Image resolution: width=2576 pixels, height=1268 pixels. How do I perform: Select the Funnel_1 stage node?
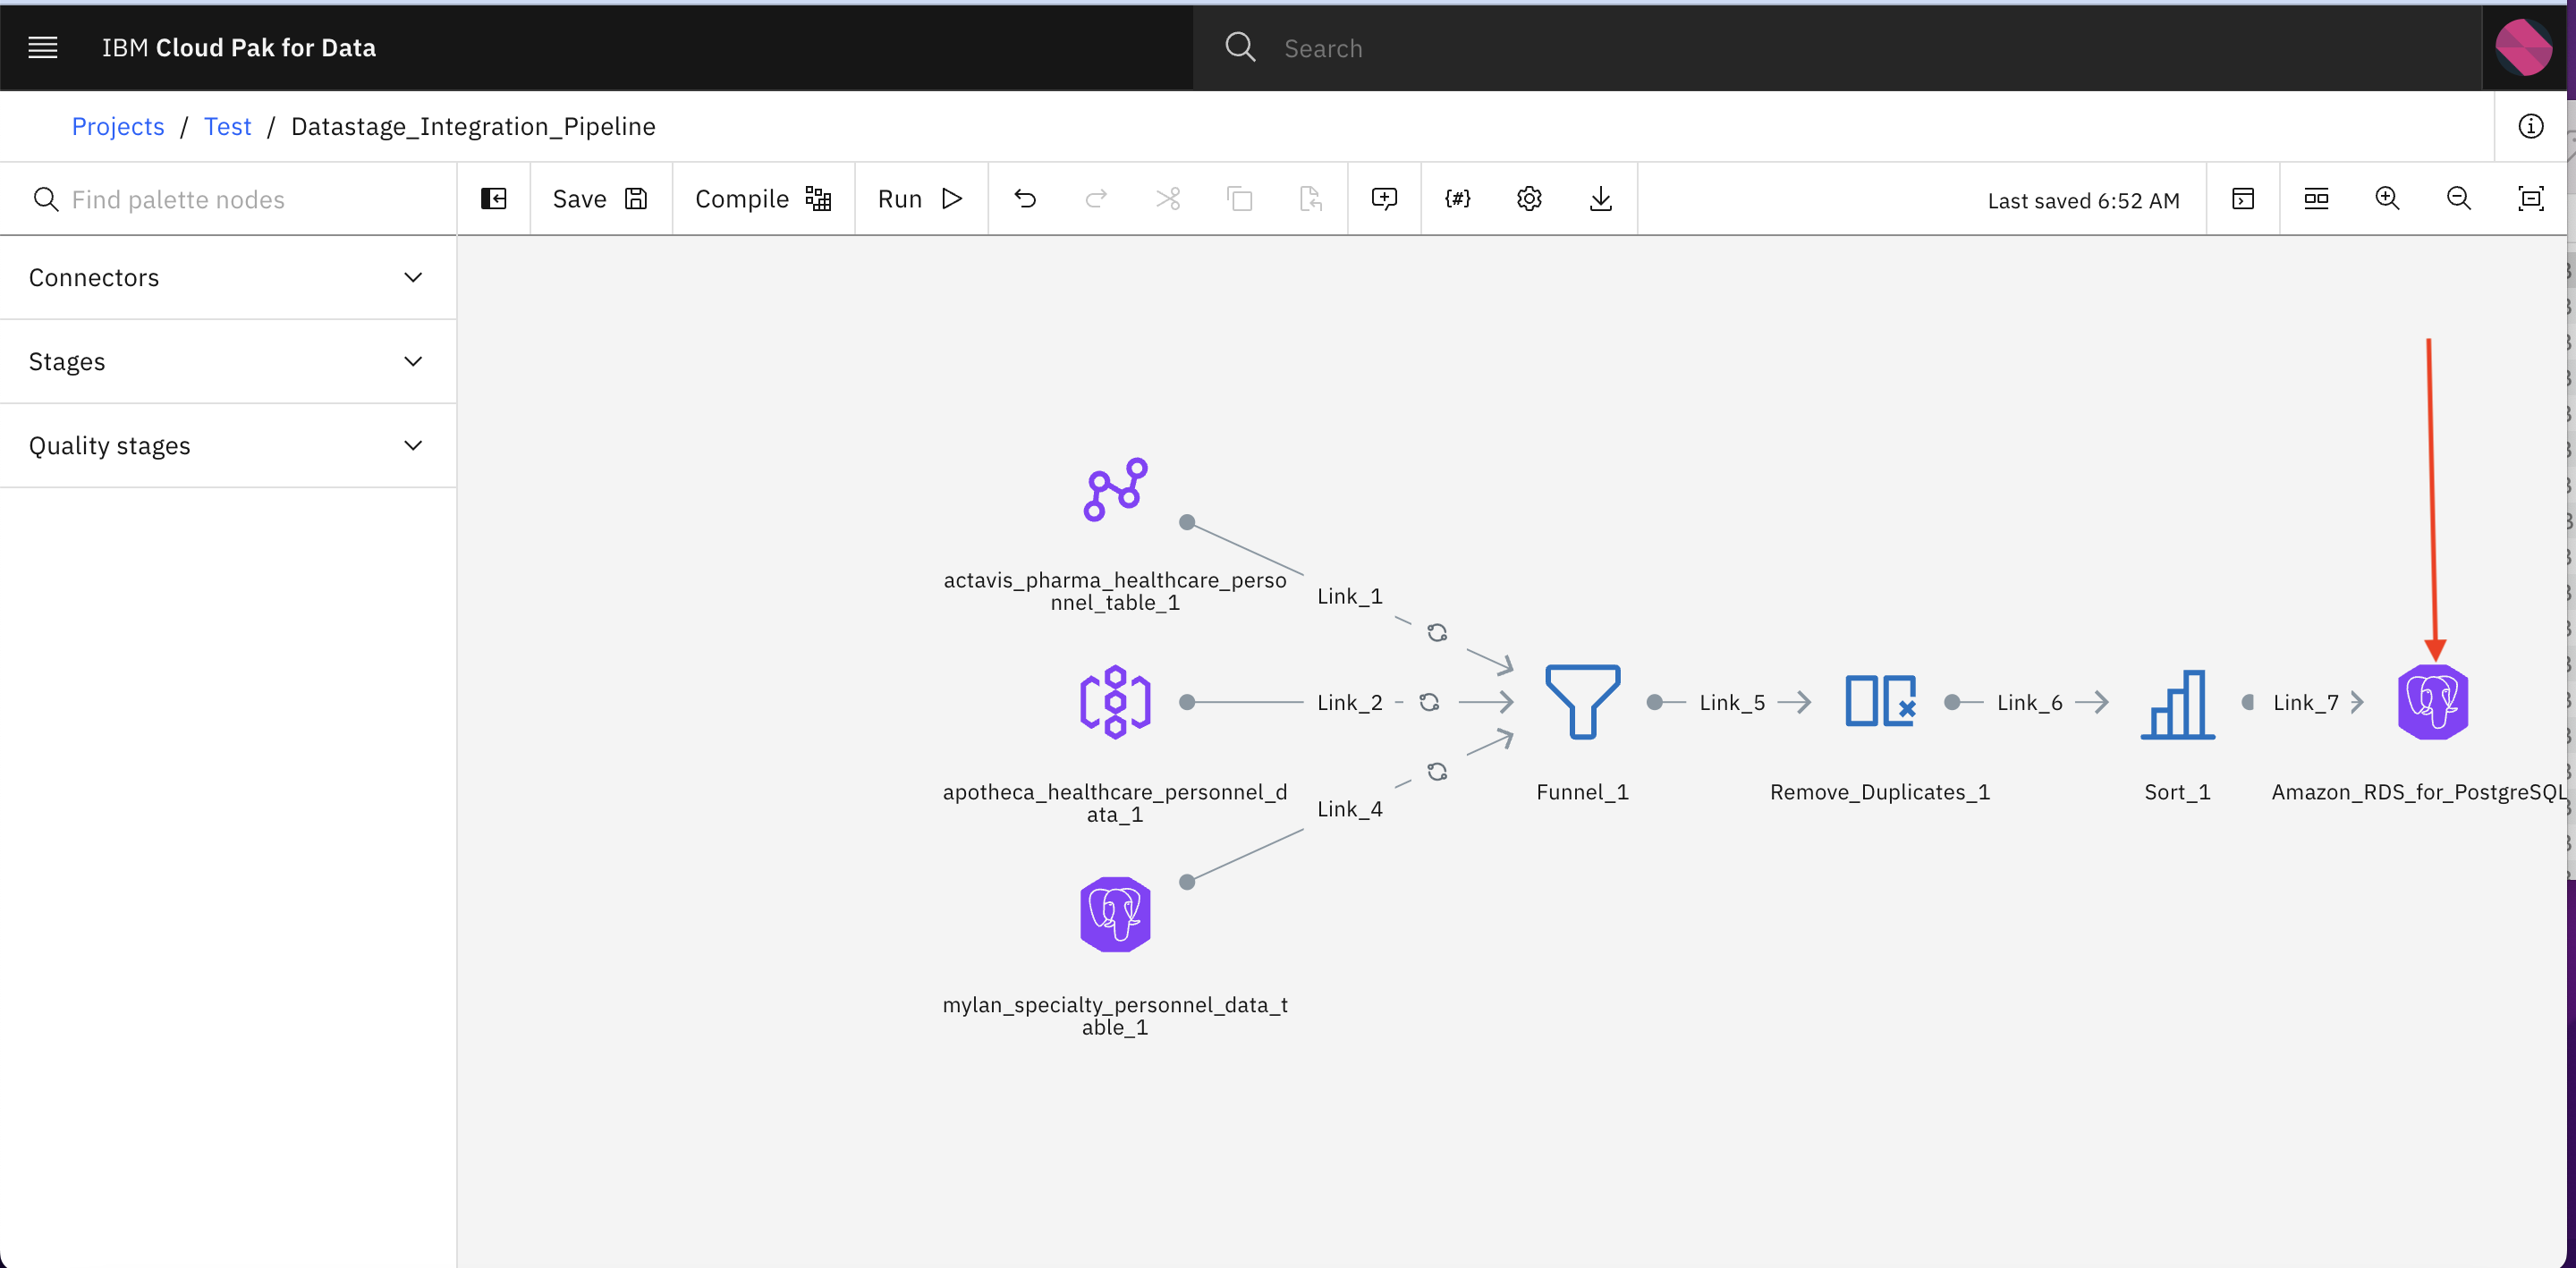point(1582,702)
